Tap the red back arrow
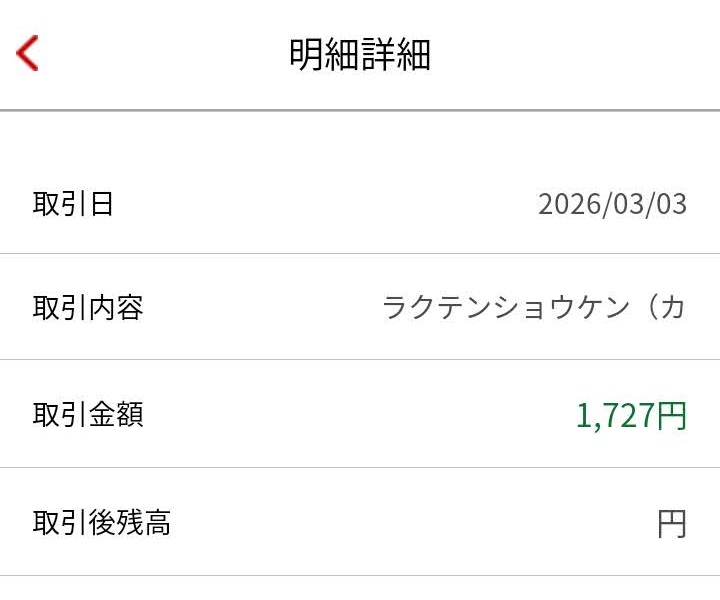Viewport: 720px width, 600px height. (27, 53)
